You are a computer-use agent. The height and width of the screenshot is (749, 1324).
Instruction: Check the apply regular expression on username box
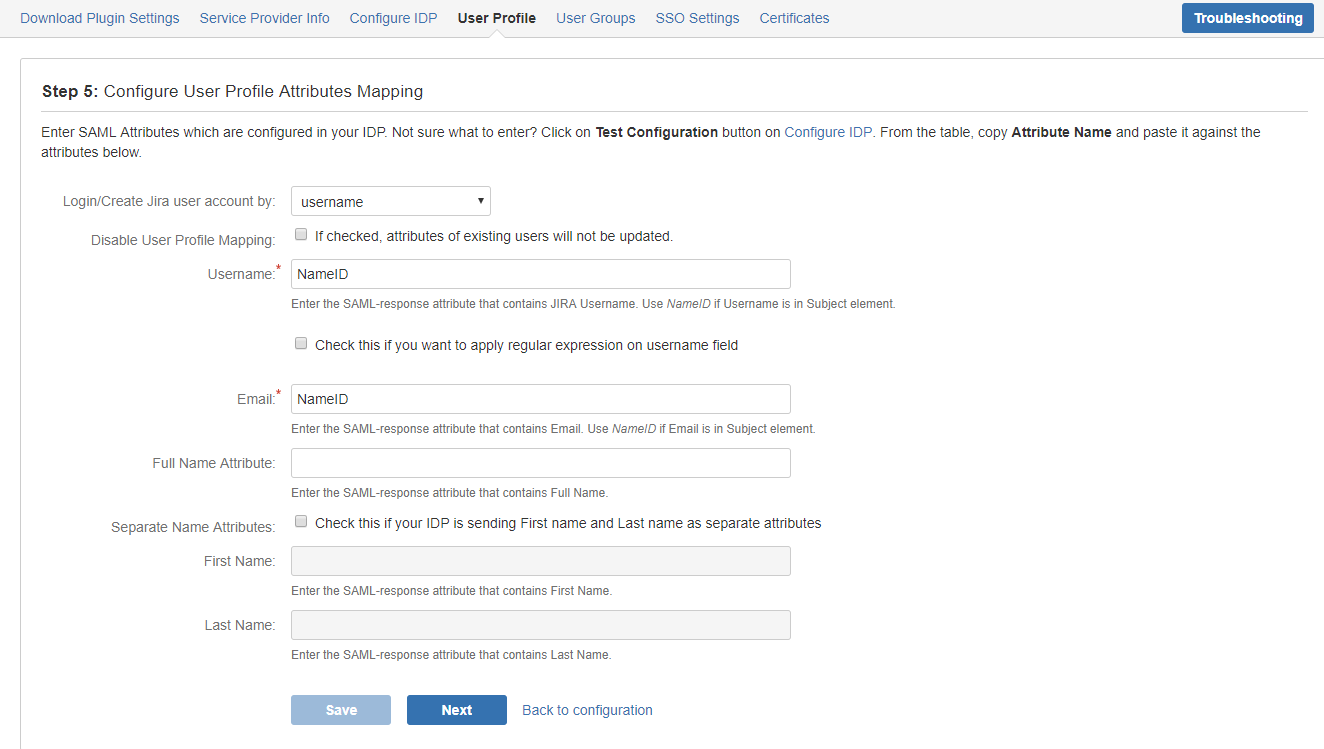tap(301, 343)
